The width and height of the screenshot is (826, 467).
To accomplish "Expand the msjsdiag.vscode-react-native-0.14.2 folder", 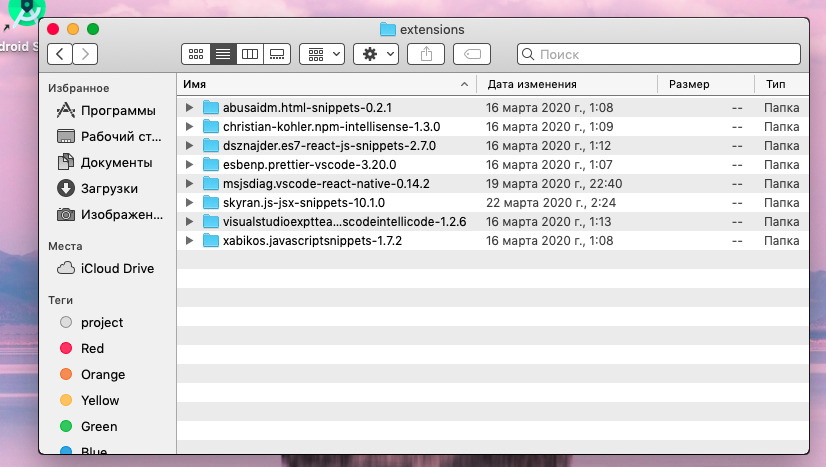I will click(x=189, y=183).
